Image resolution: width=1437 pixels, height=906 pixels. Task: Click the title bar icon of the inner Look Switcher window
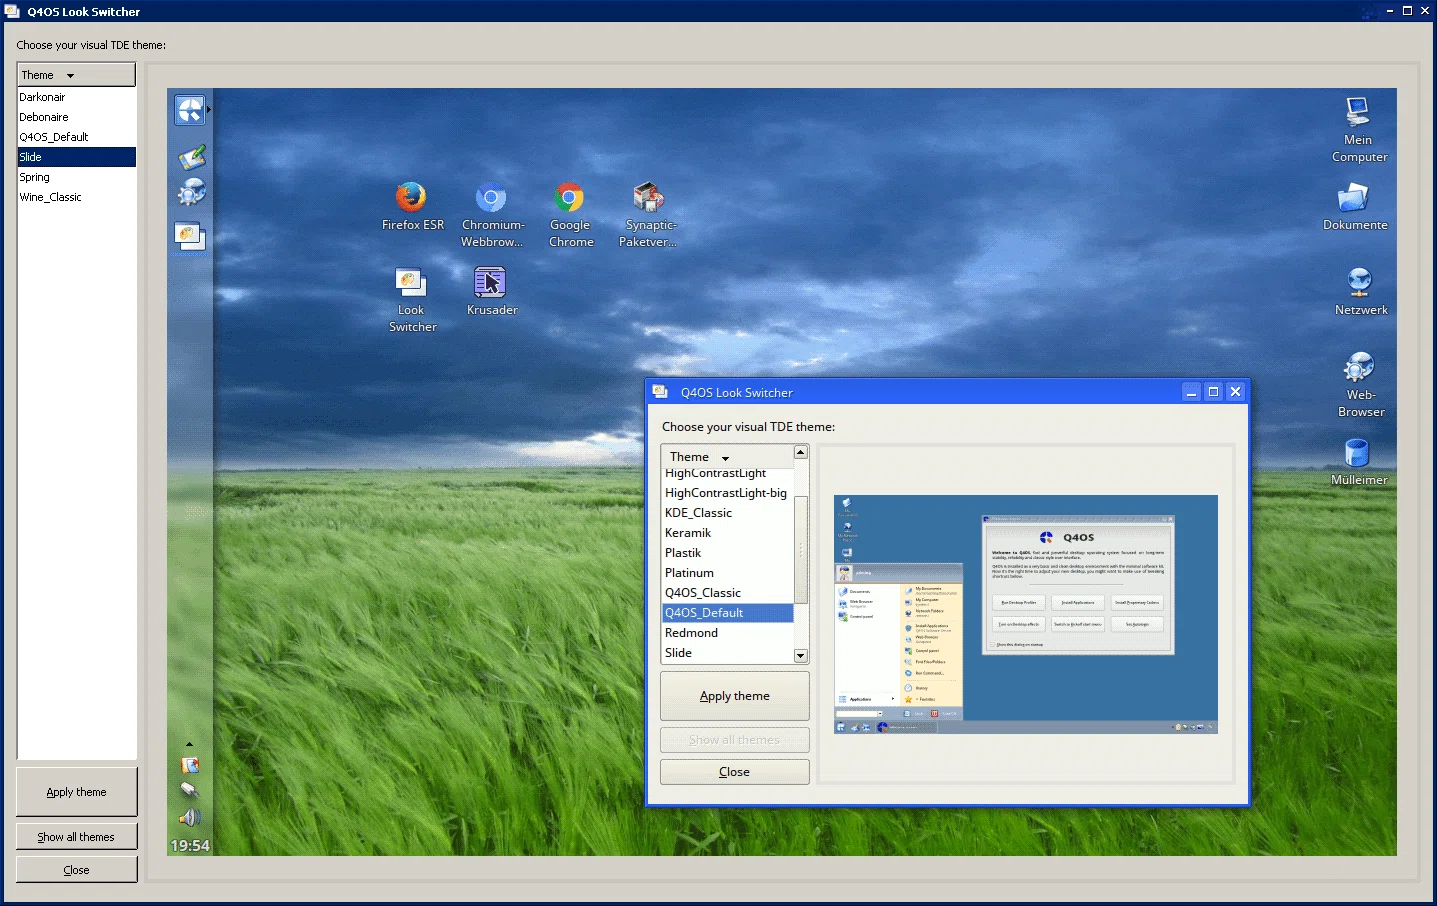660,392
